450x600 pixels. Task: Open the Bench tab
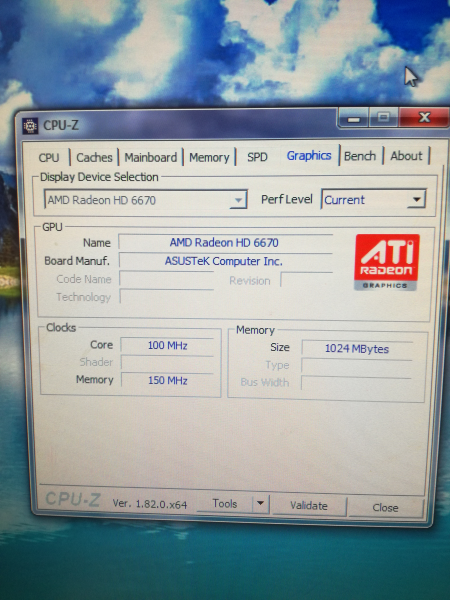point(360,156)
